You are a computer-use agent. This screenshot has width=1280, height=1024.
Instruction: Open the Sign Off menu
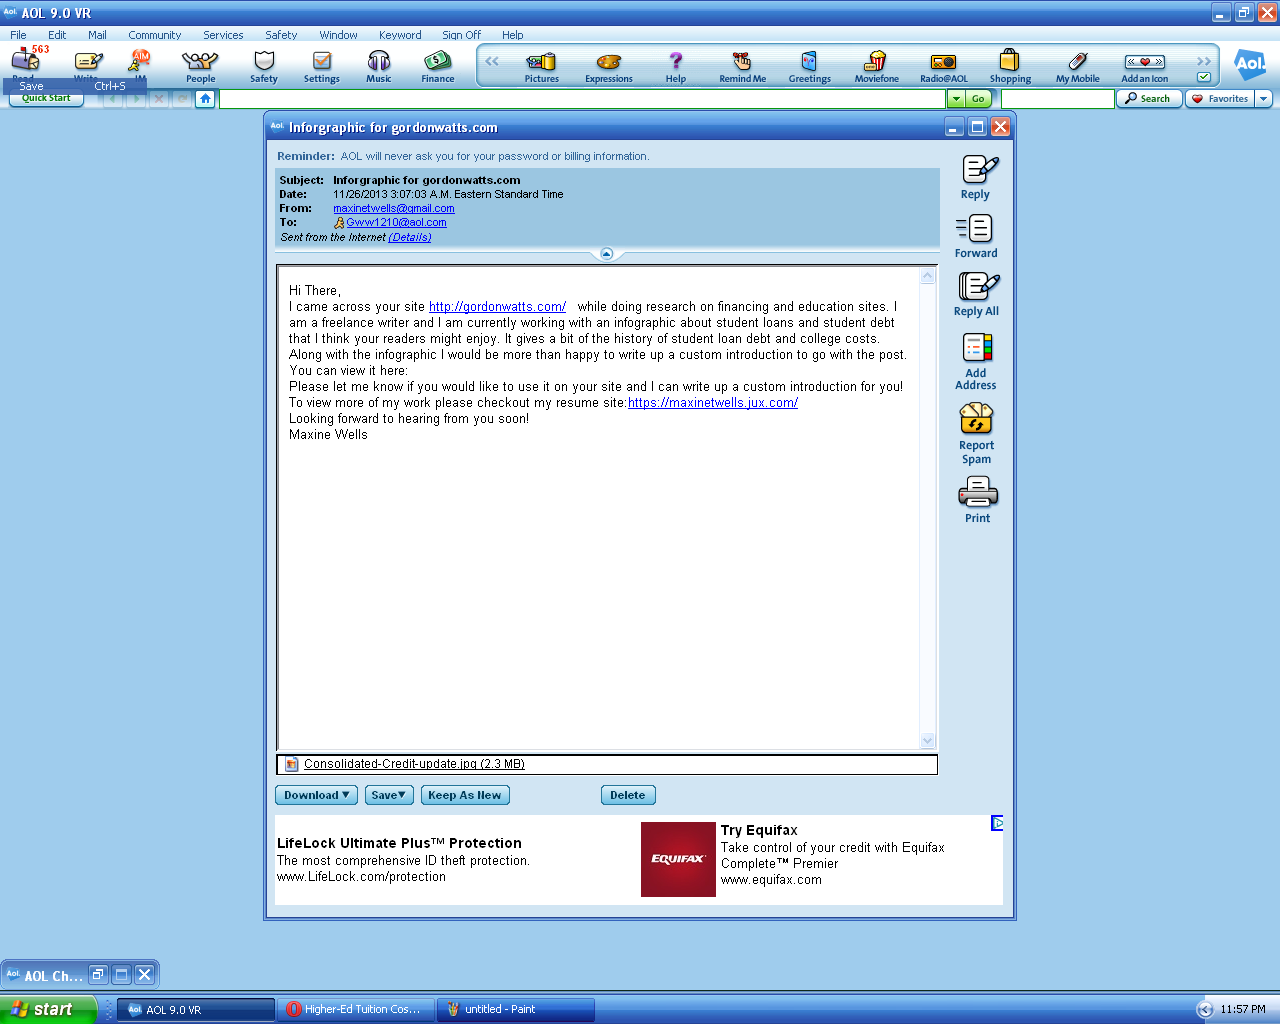click(462, 34)
